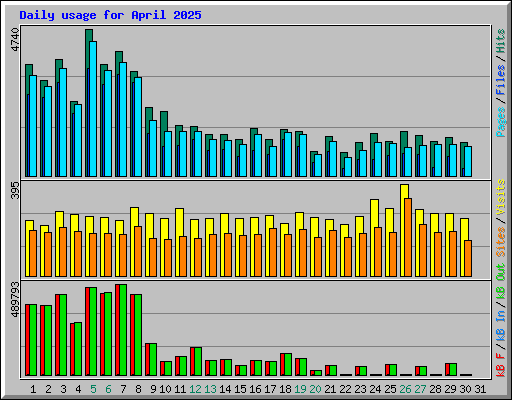Click the 'Sites' legend label
Viewport: 512px width, 400px height.
click(501, 242)
